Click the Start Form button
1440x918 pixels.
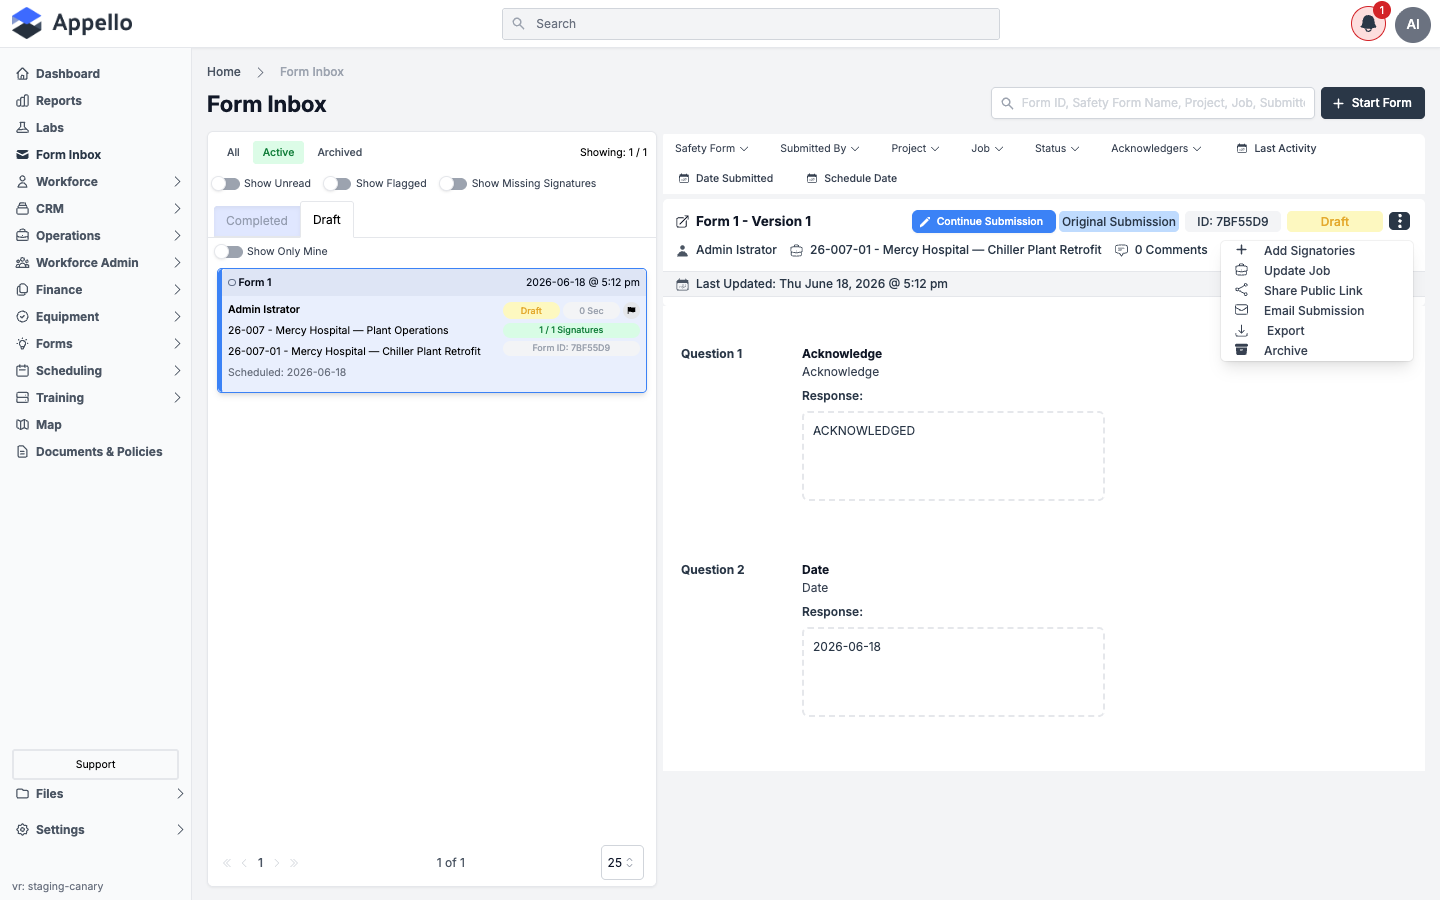click(x=1372, y=103)
